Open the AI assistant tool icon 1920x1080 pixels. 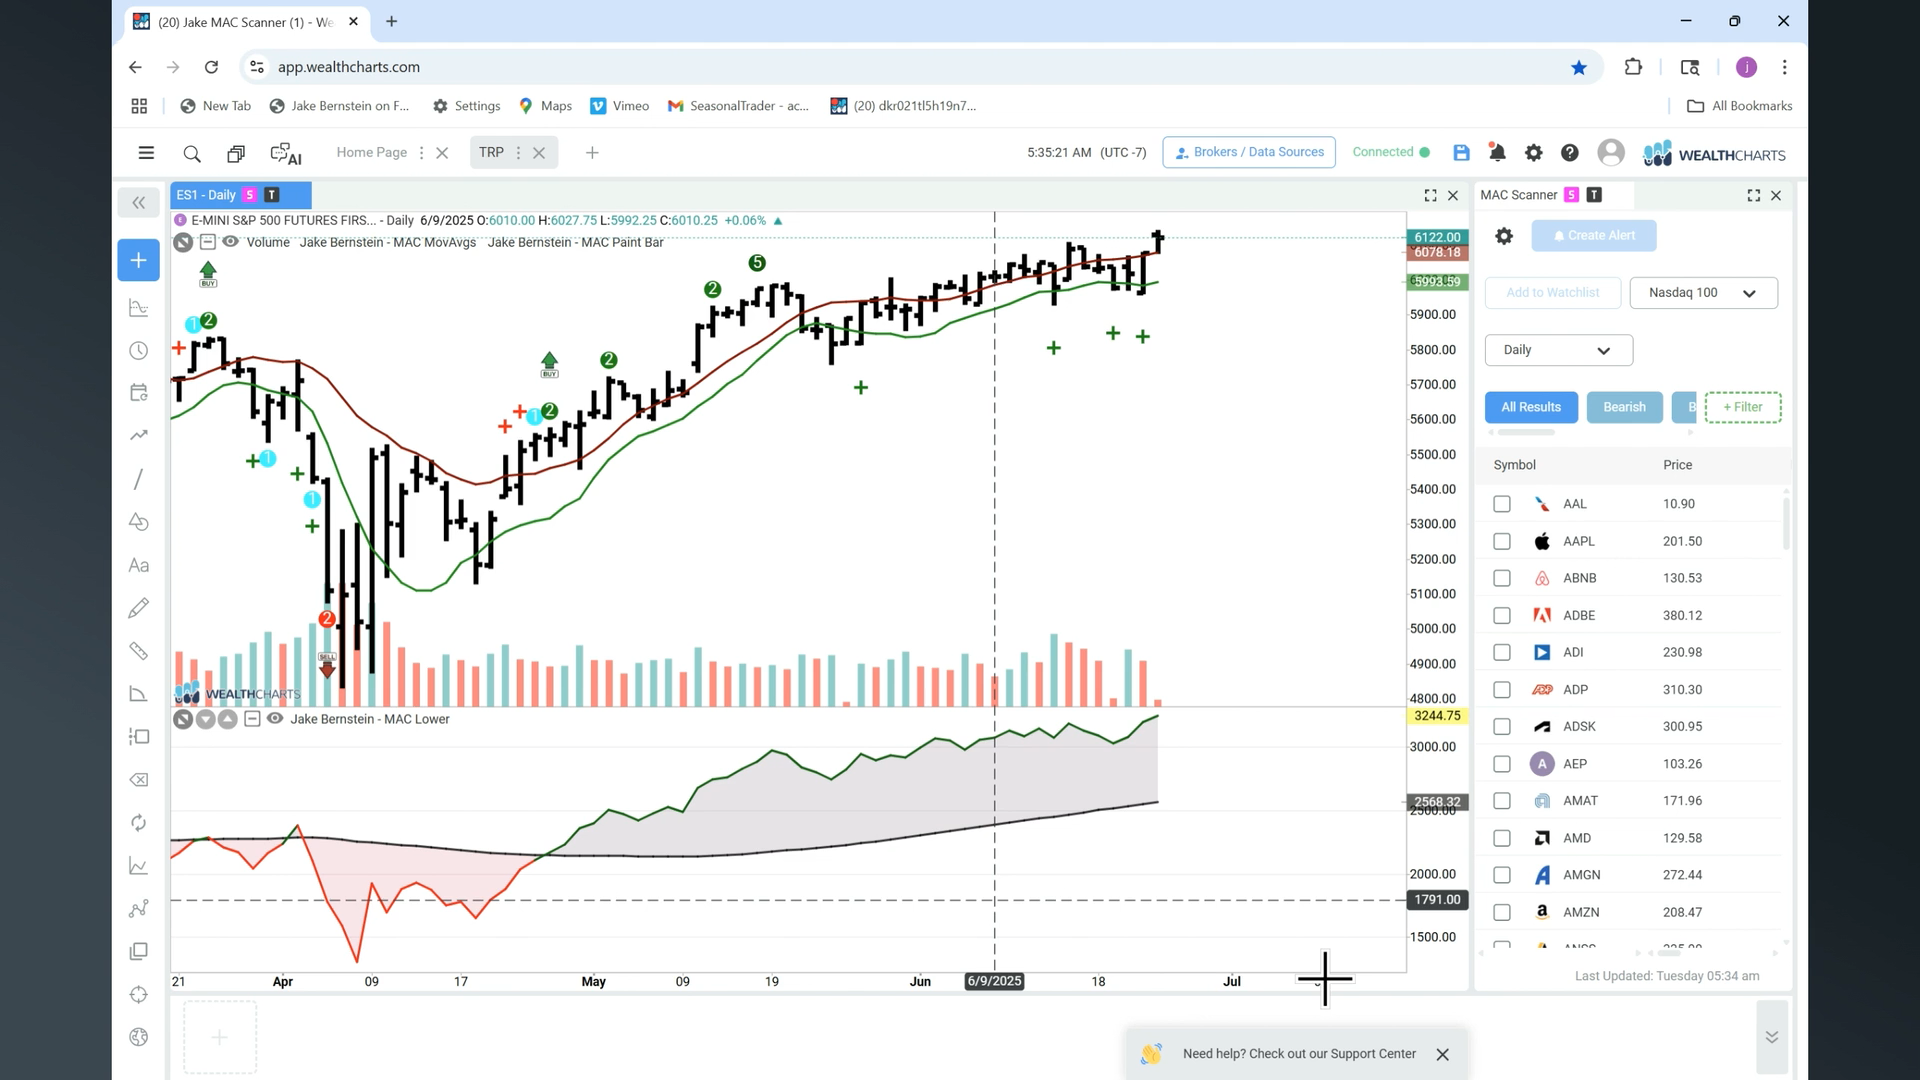tap(286, 153)
